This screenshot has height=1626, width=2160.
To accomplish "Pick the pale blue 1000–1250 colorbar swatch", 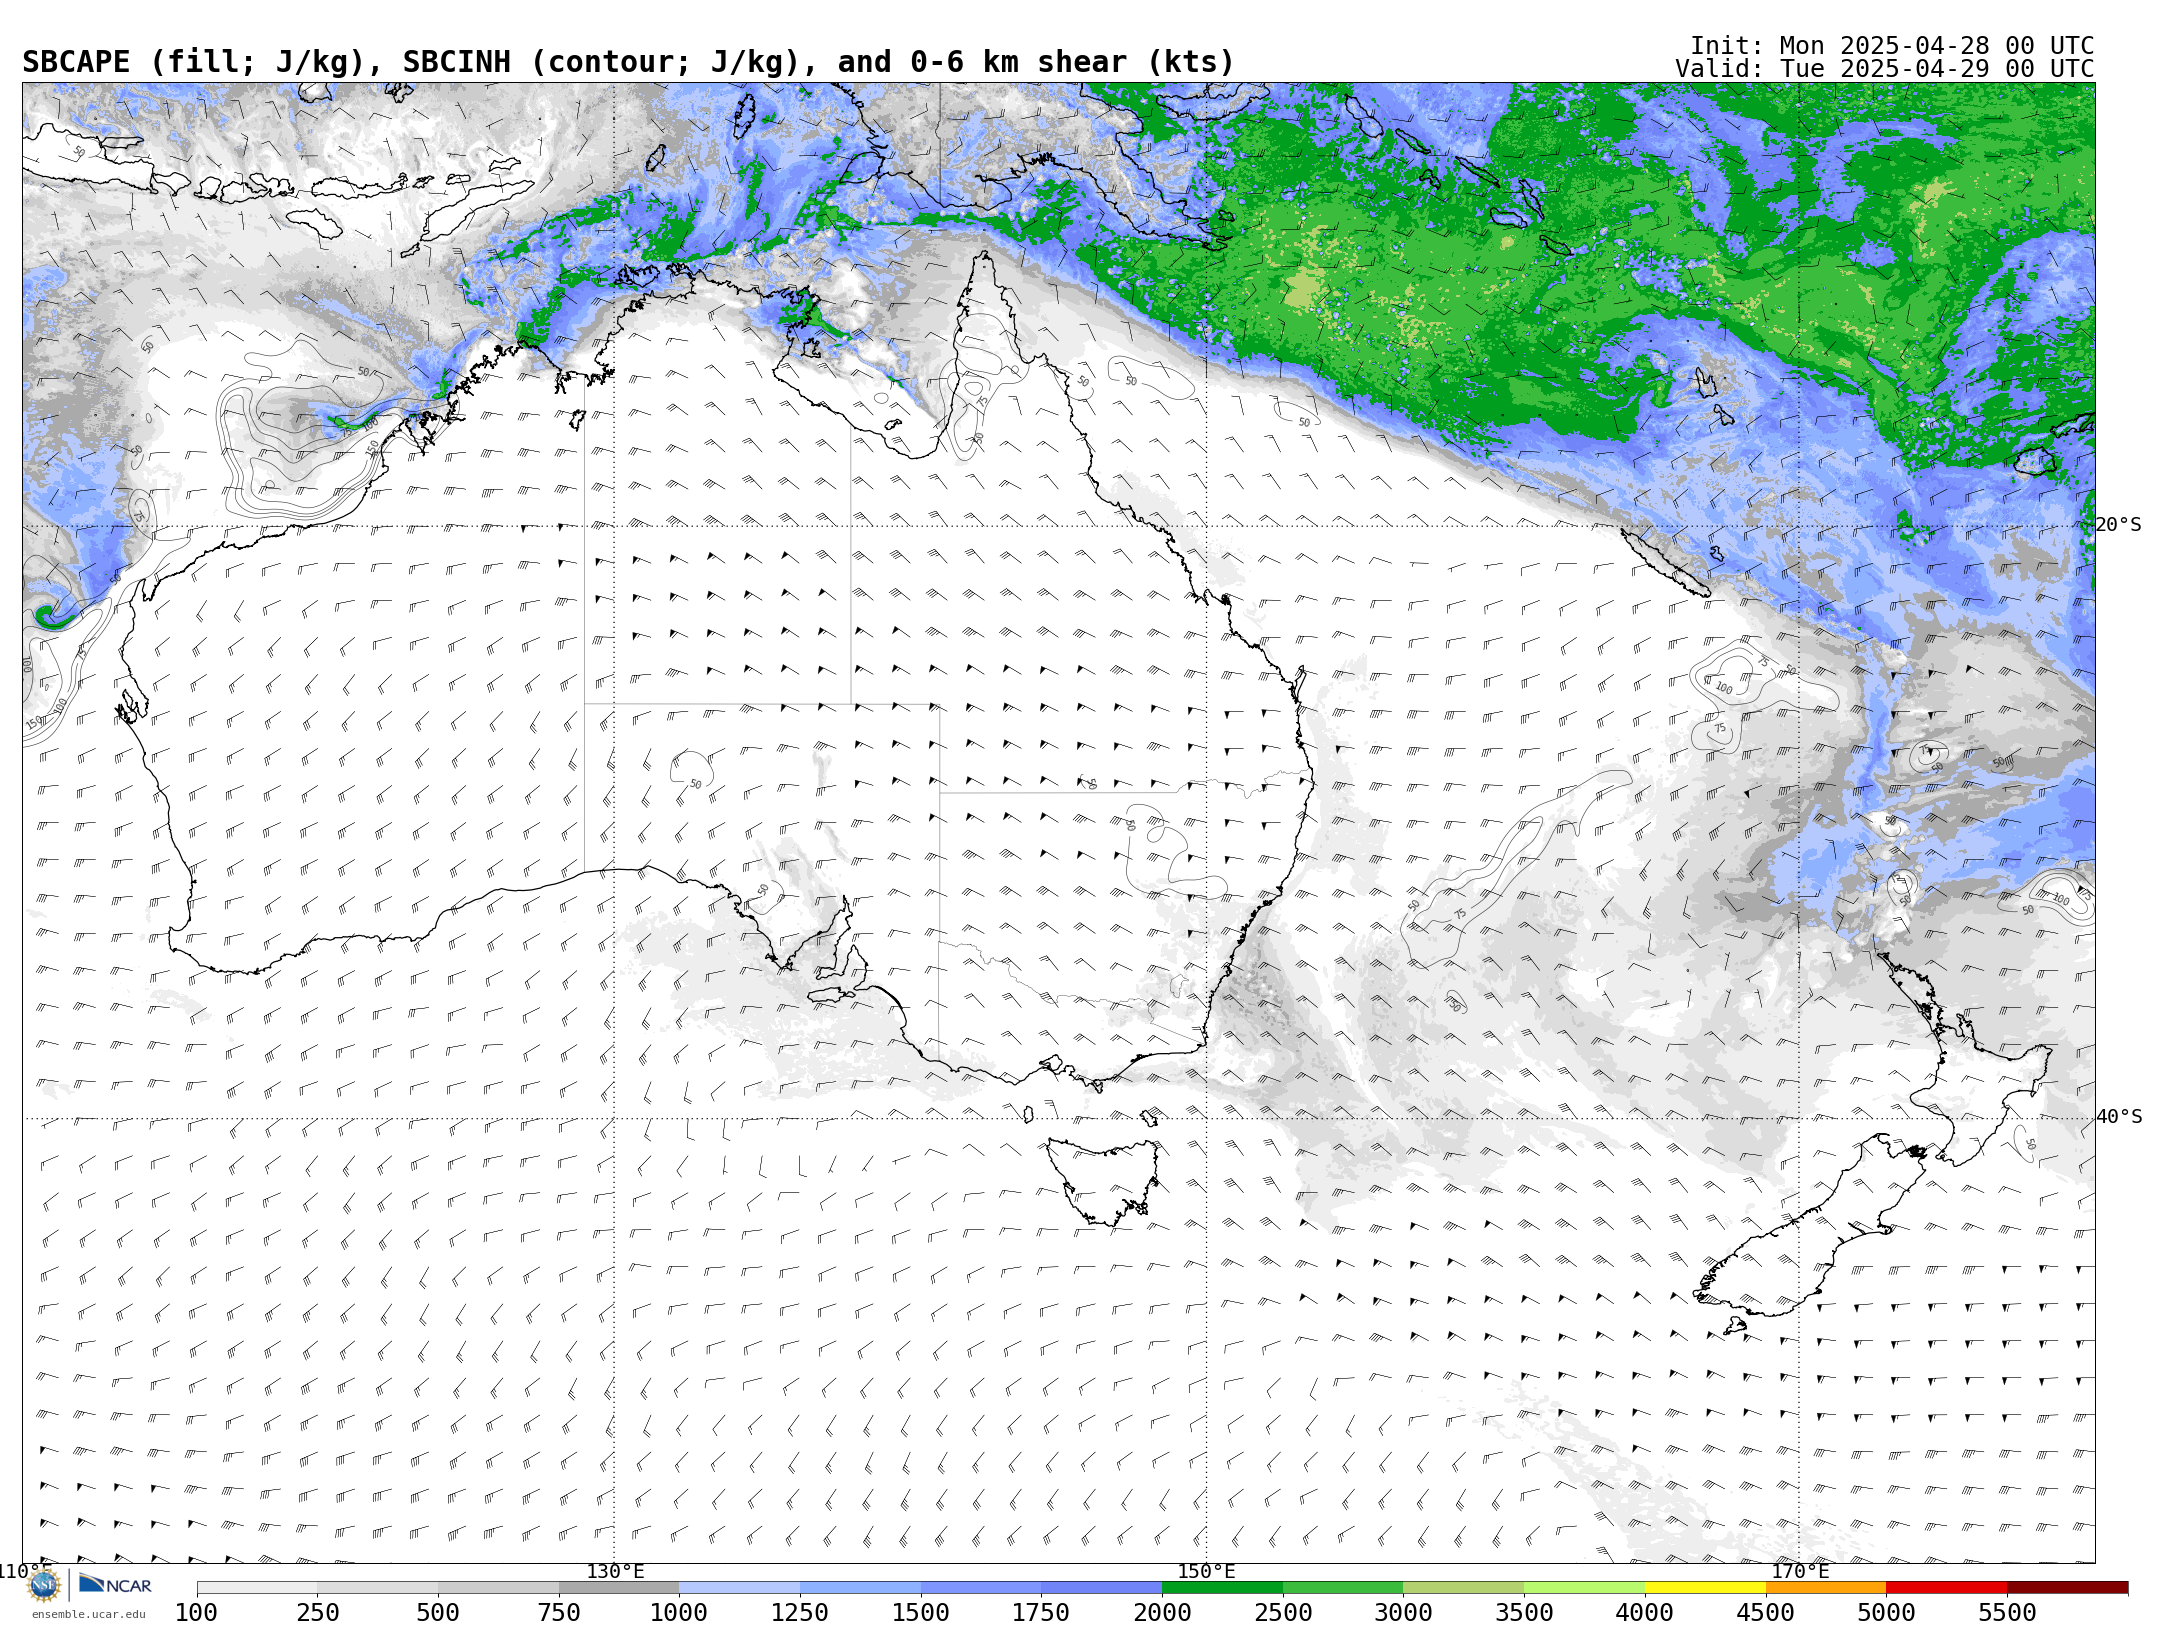I will (740, 1588).
